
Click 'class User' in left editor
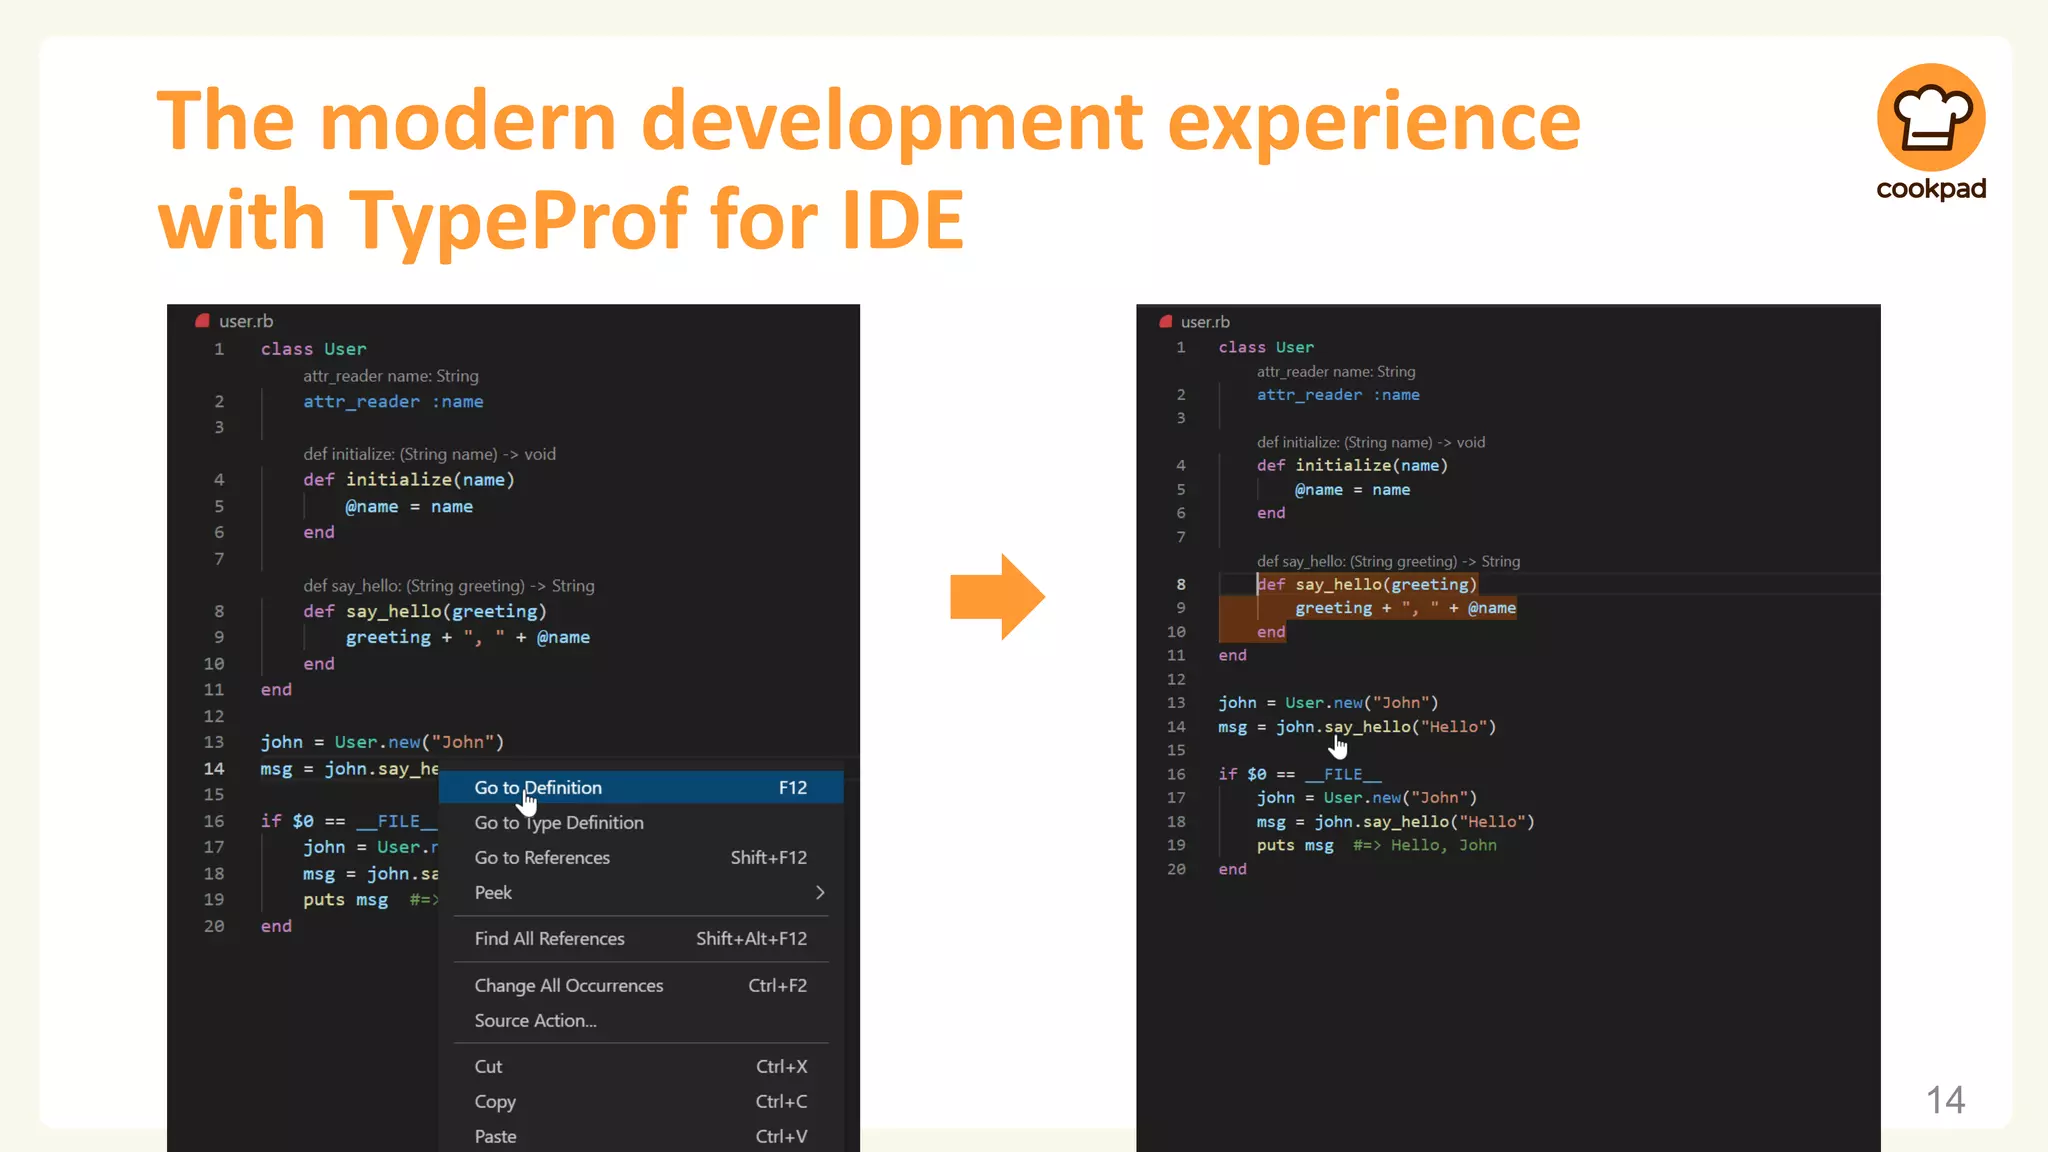(314, 349)
